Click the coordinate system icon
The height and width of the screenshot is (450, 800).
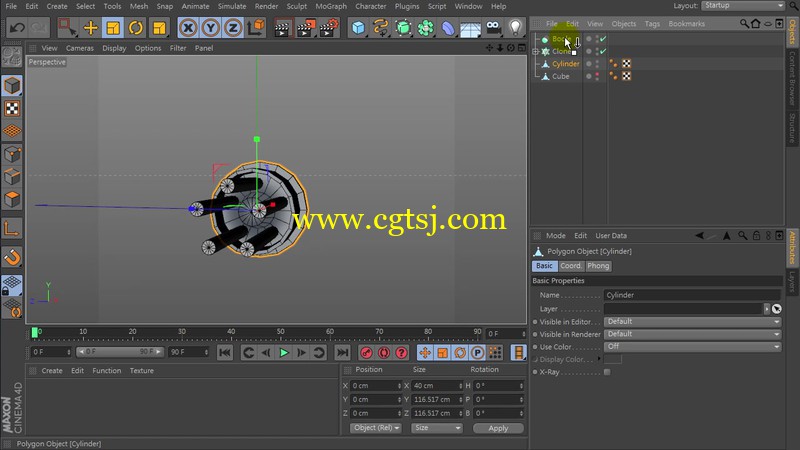pyautogui.click(x=256, y=27)
